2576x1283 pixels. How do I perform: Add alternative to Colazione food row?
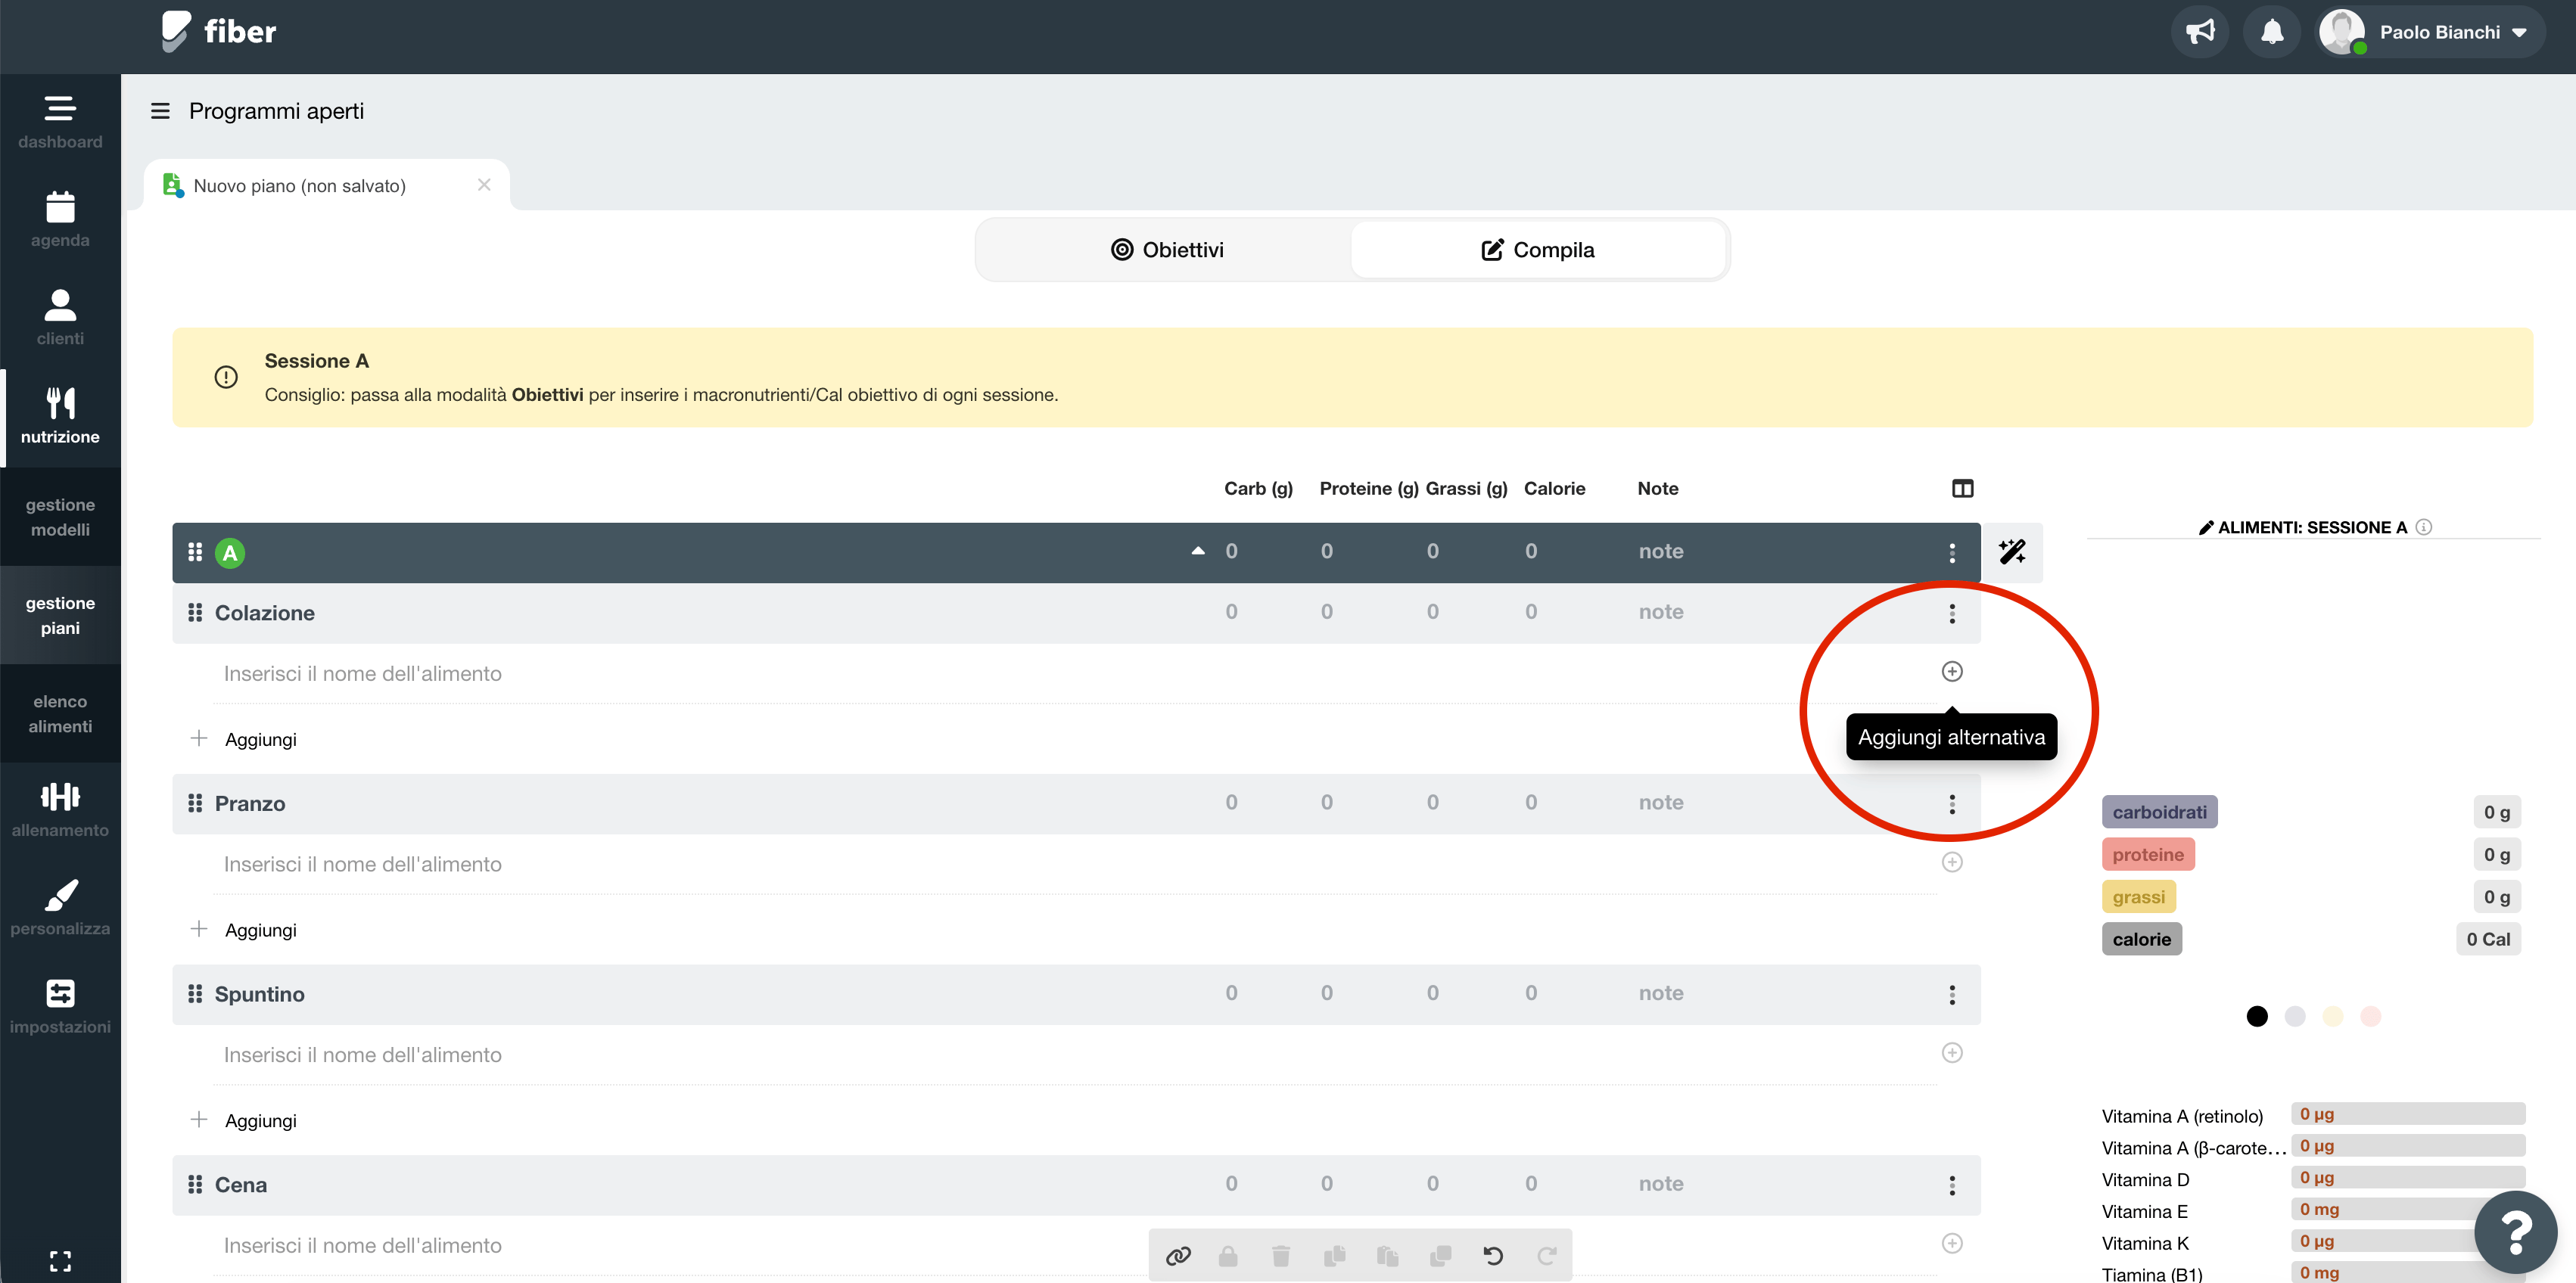point(1951,671)
